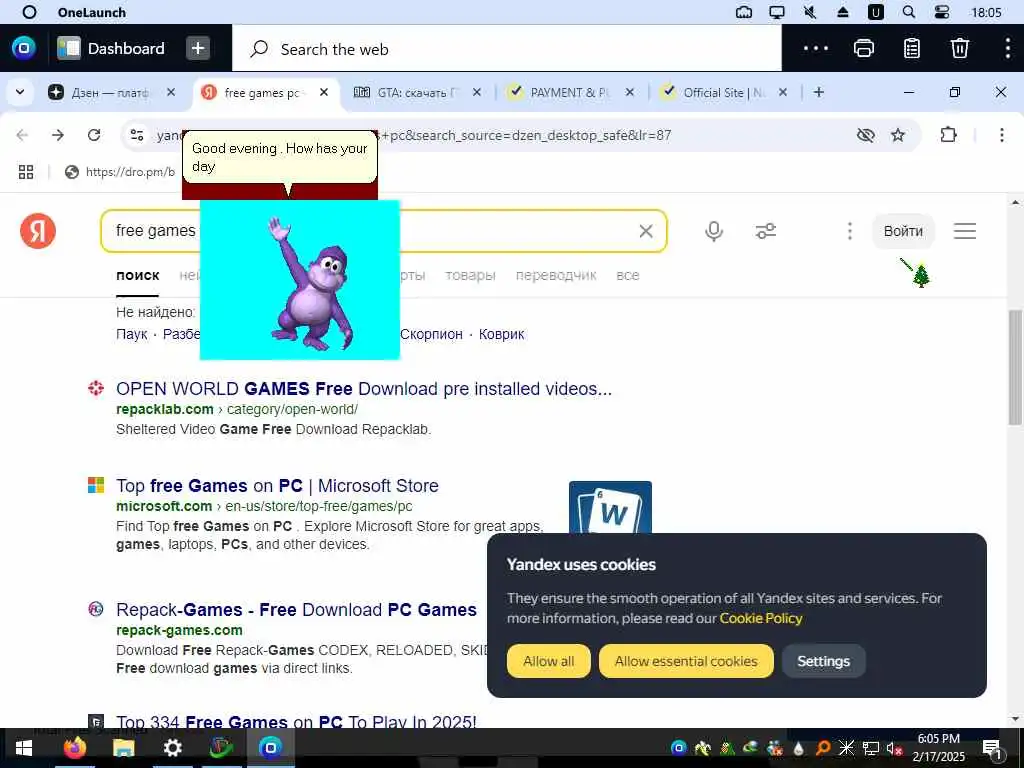Open the Extensions puzzle icon

click(x=948, y=135)
